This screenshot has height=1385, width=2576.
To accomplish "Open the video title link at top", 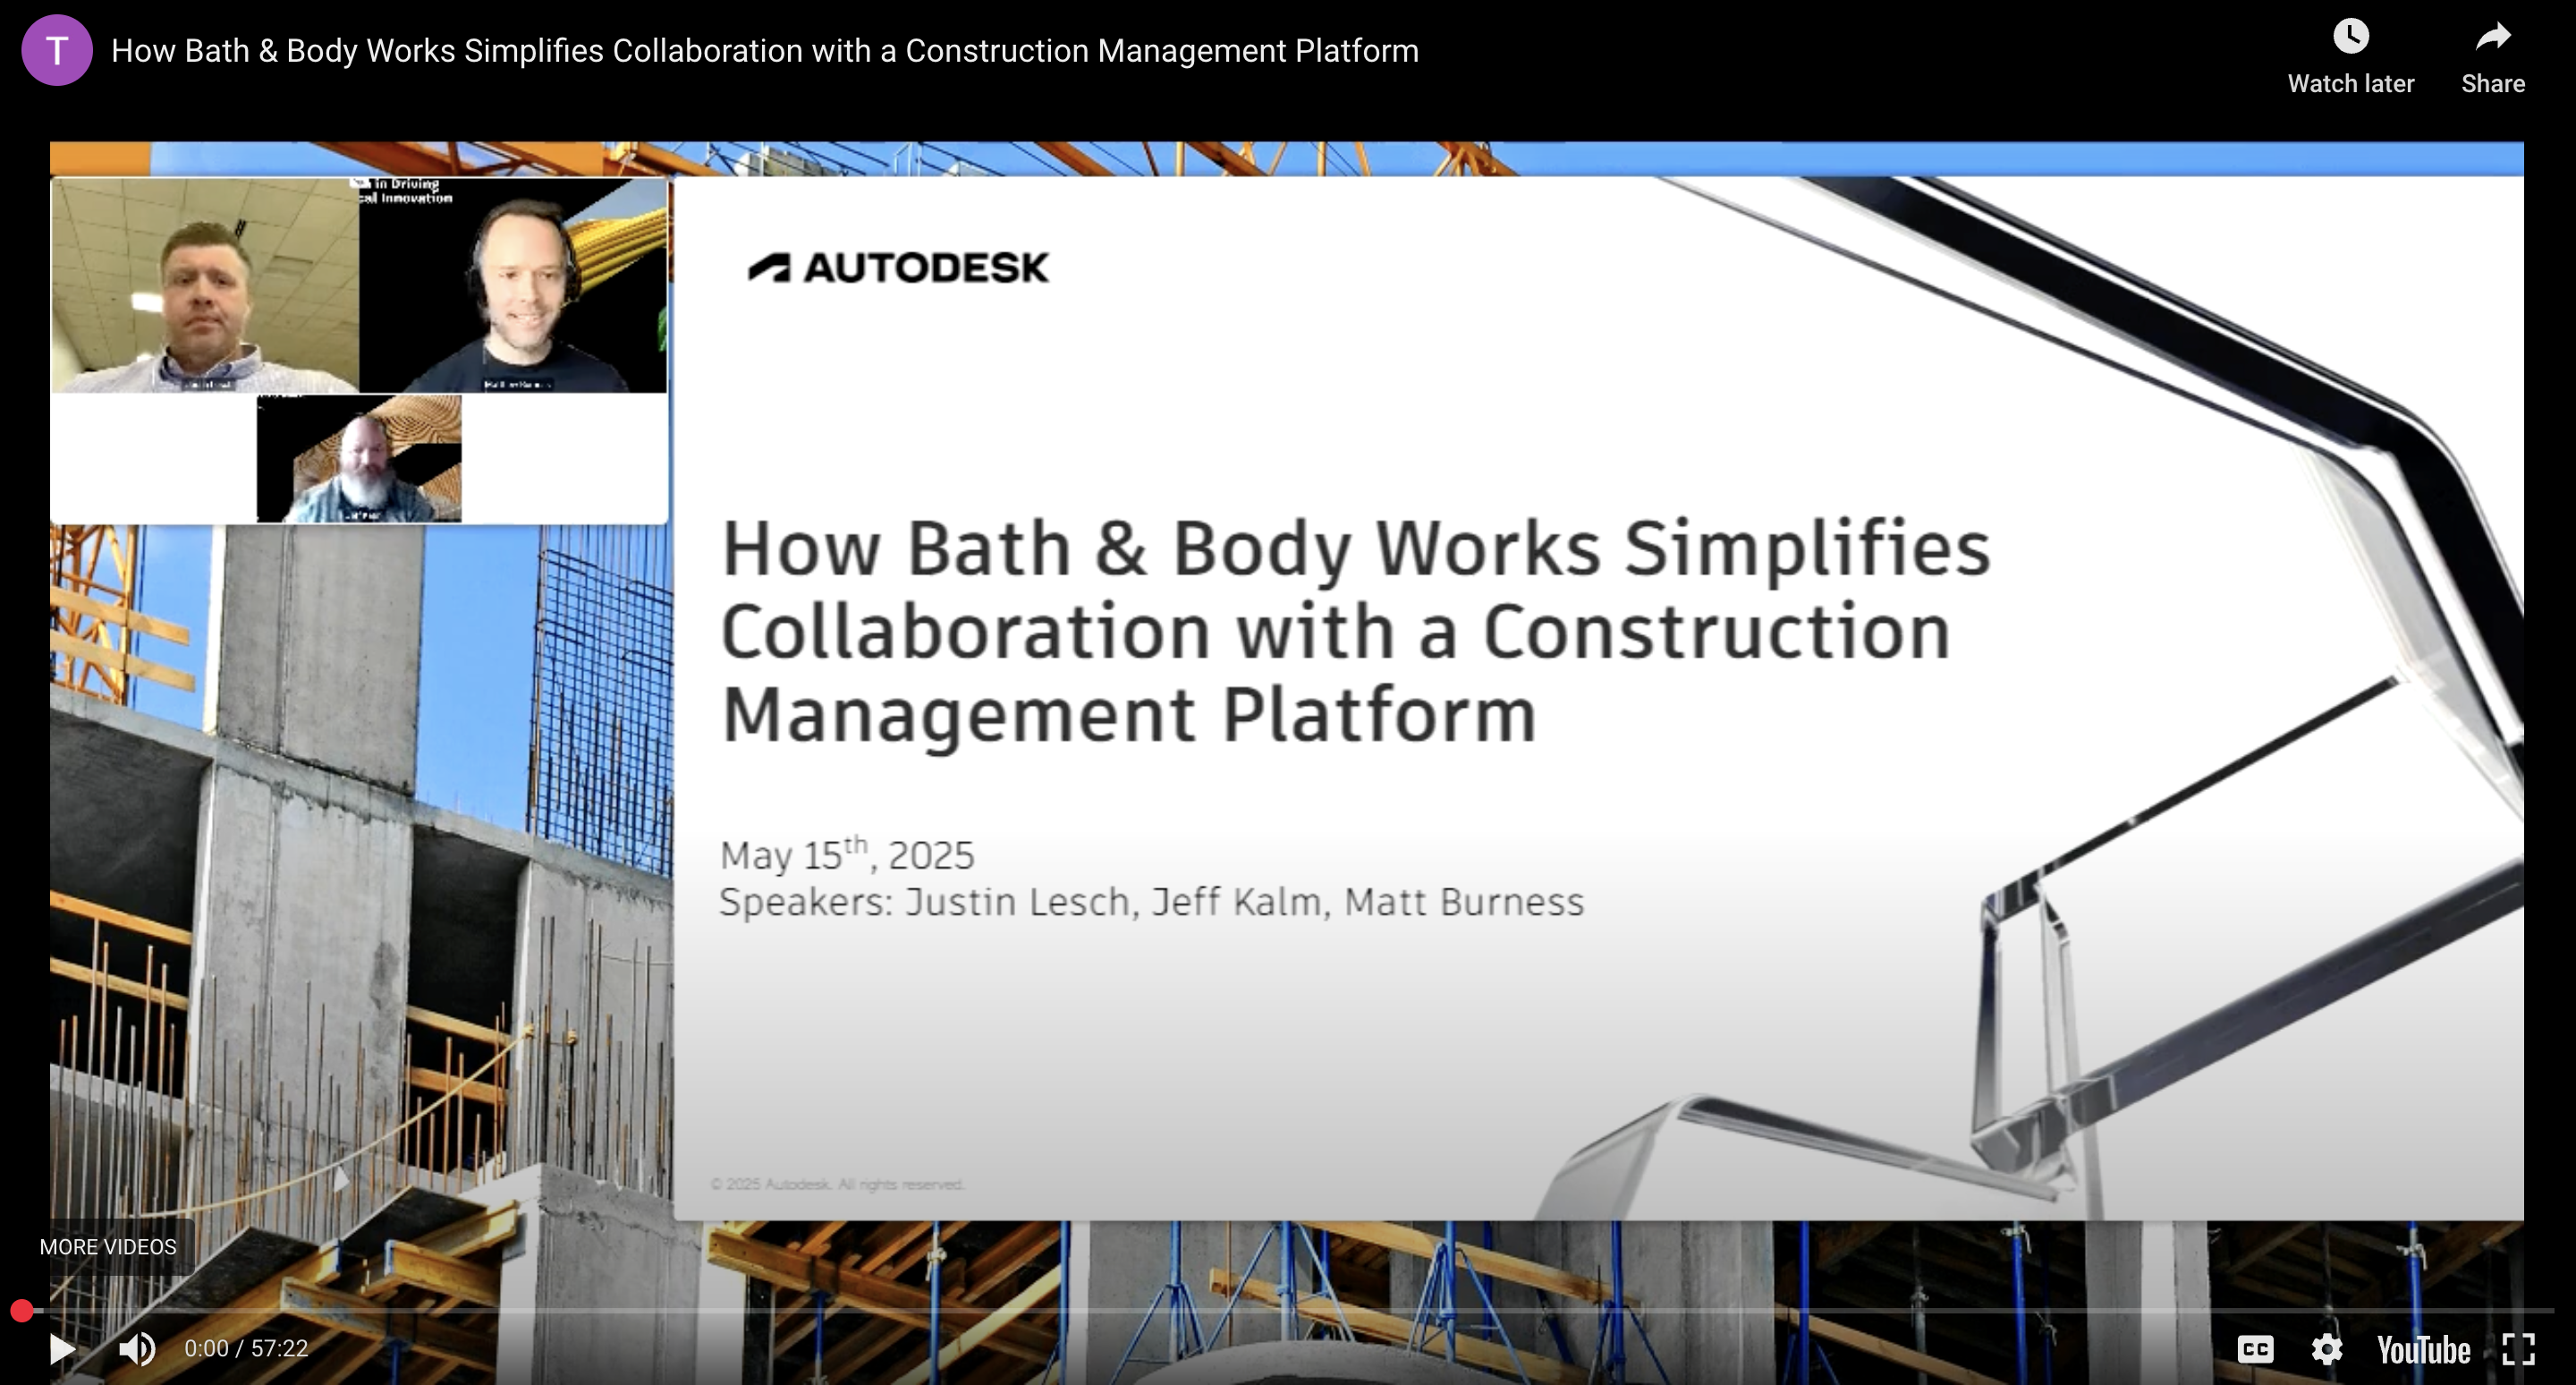I will [x=765, y=50].
